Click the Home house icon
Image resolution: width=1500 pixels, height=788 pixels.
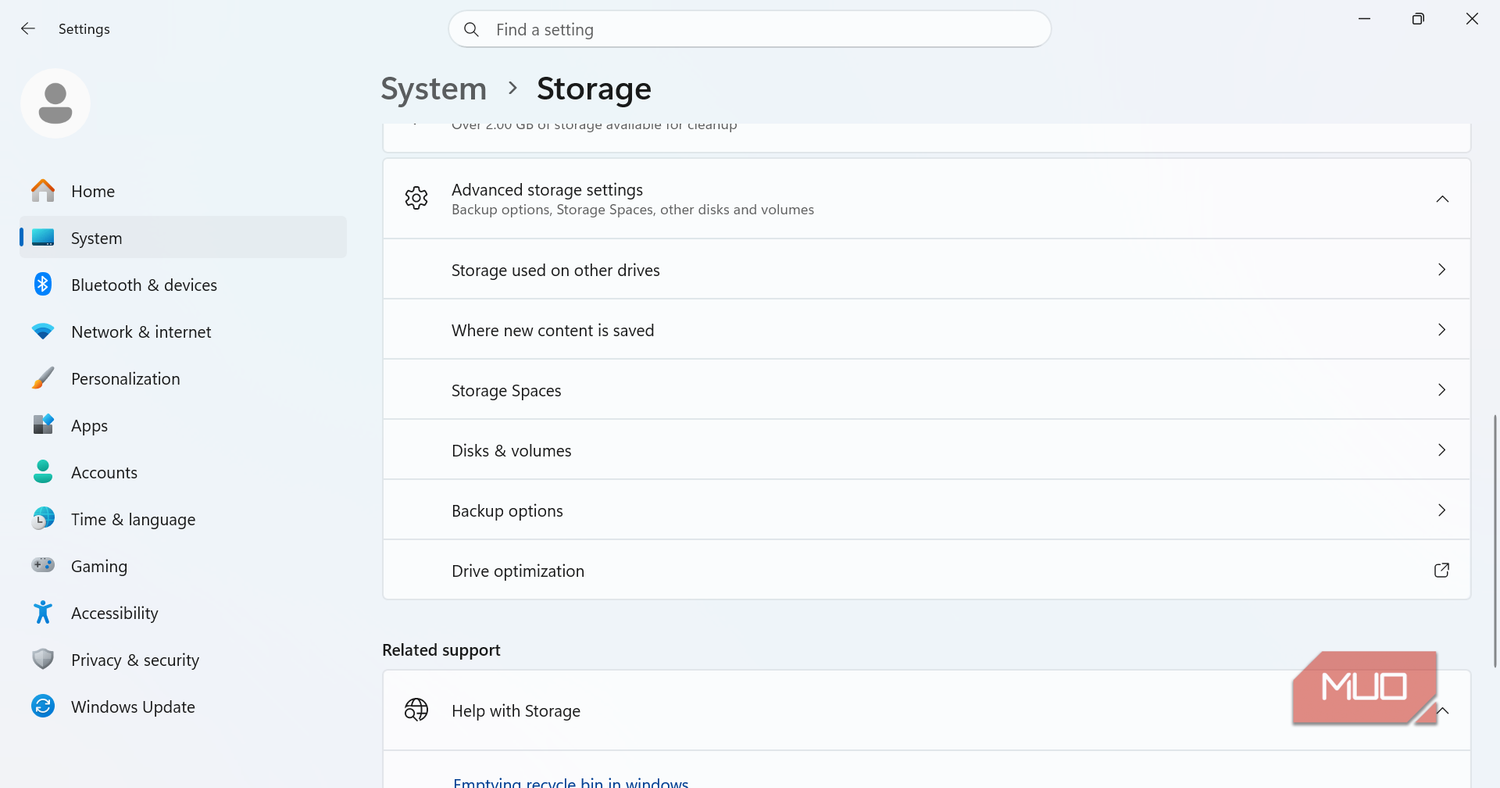pos(43,191)
